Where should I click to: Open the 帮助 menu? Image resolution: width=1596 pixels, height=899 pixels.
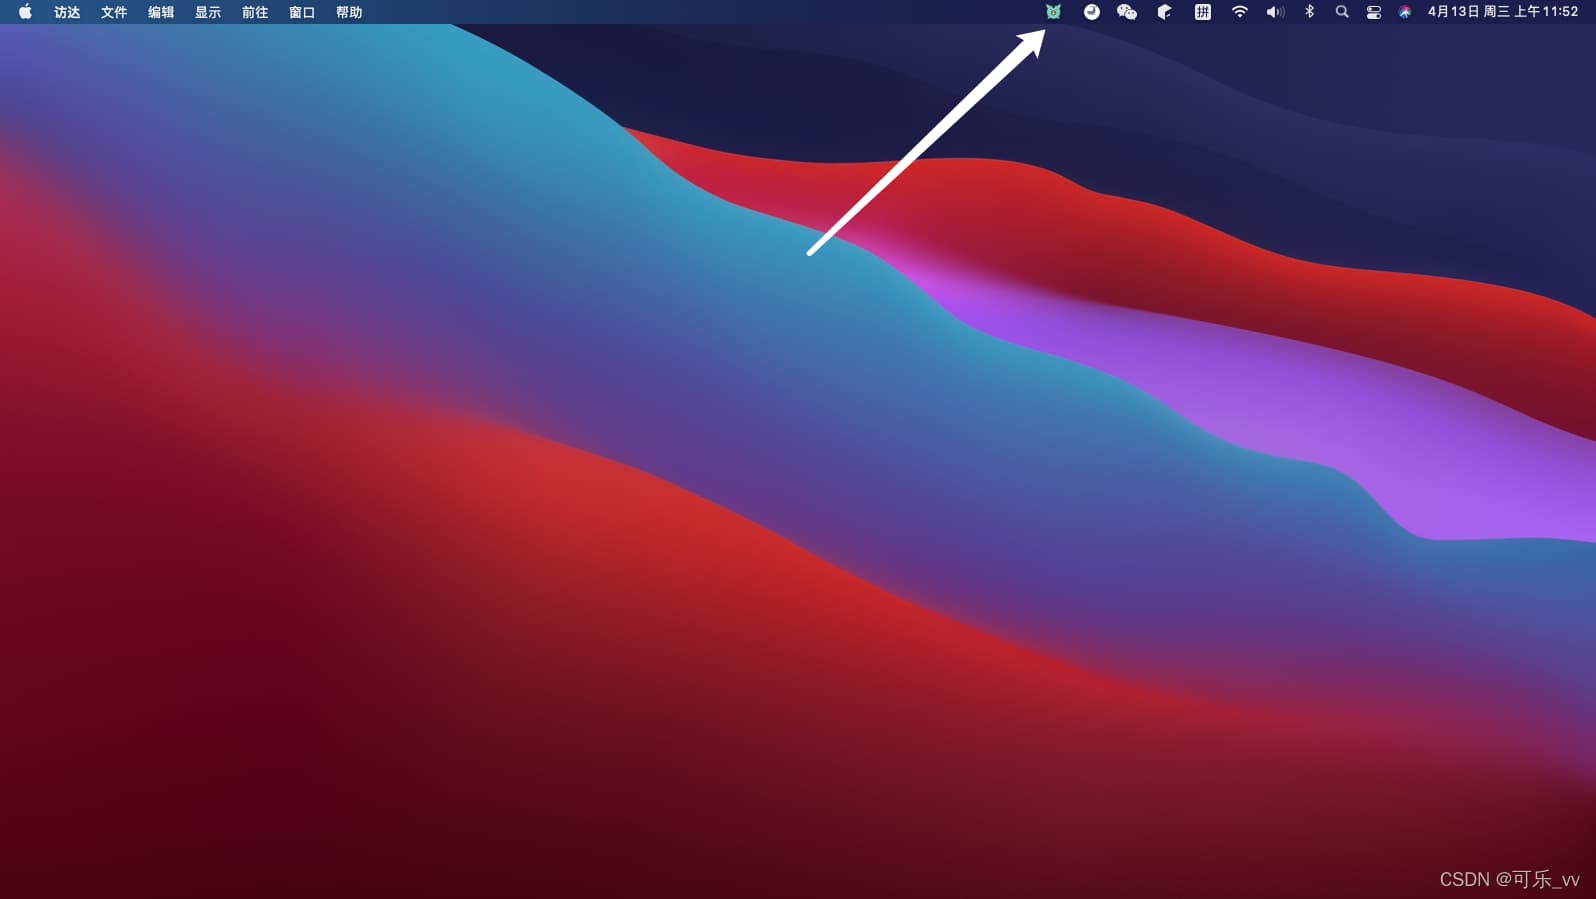click(349, 12)
